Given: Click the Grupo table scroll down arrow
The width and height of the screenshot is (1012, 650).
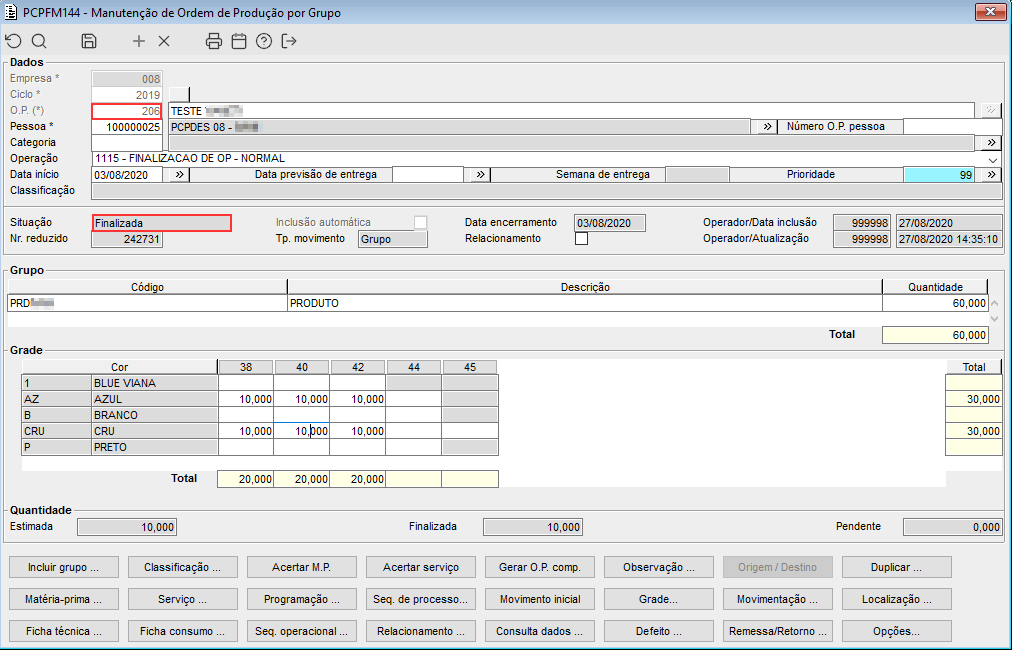Looking at the screenshot, I should click(994, 319).
